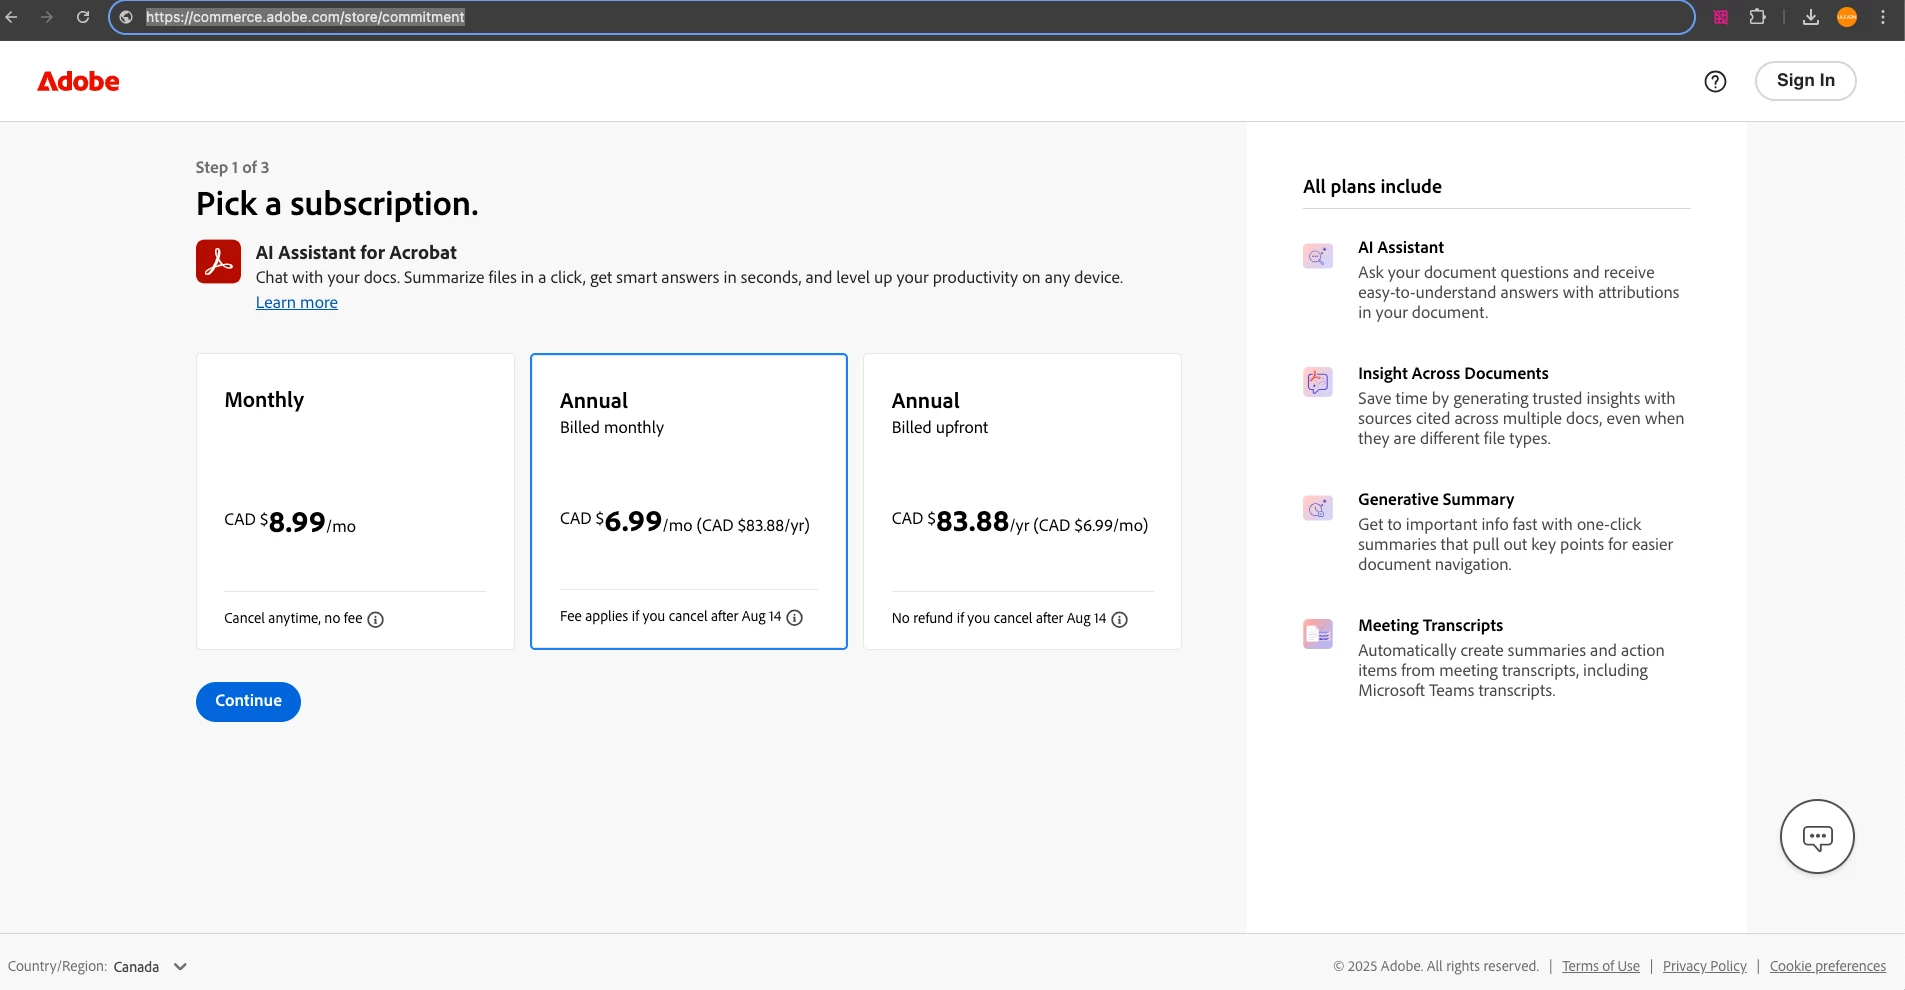
Task: Click the Step 1 of 3 text
Action: [x=232, y=167]
